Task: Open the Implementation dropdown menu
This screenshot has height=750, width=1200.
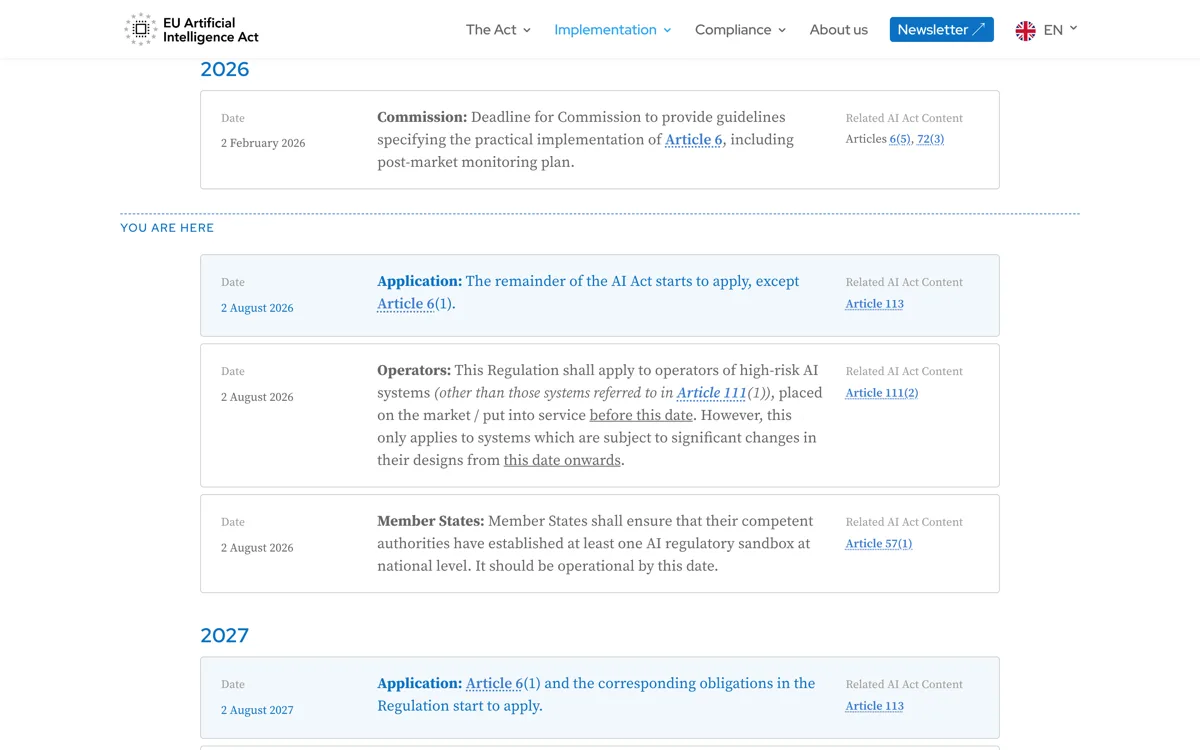Action: pyautogui.click(x=612, y=30)
